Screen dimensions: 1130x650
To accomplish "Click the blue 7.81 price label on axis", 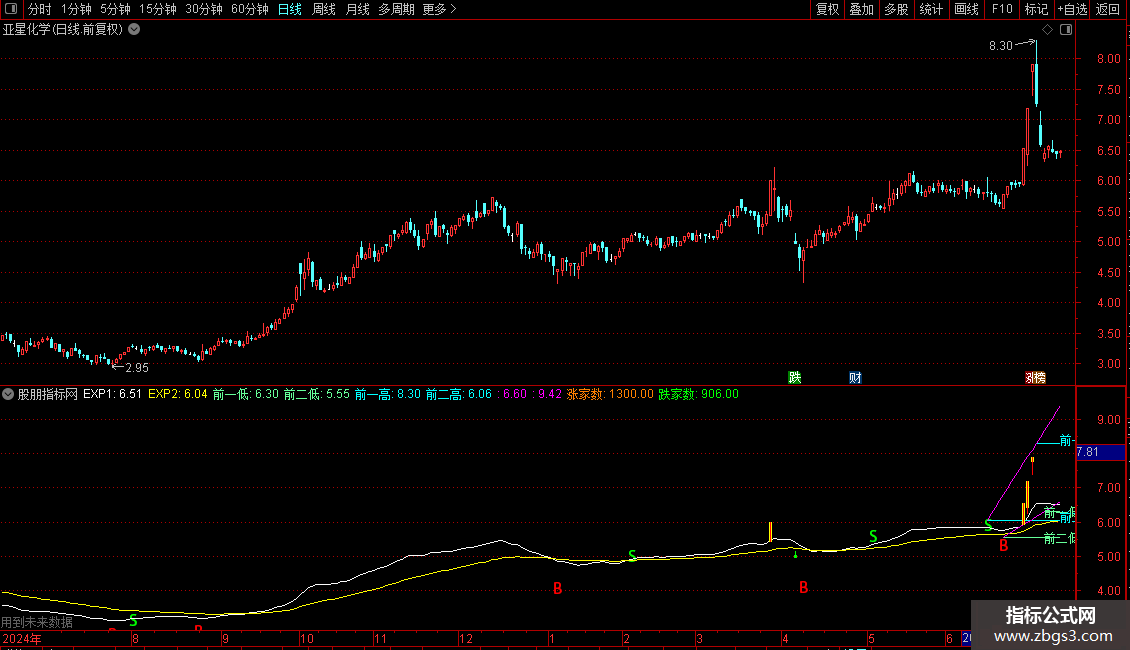I will coord(1088,452).
